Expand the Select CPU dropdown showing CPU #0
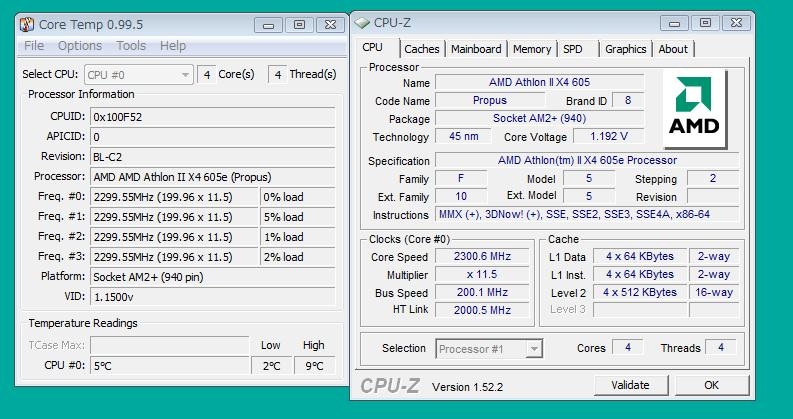The image size is (793, 419). pyautogui.click(x=139, y=75)
